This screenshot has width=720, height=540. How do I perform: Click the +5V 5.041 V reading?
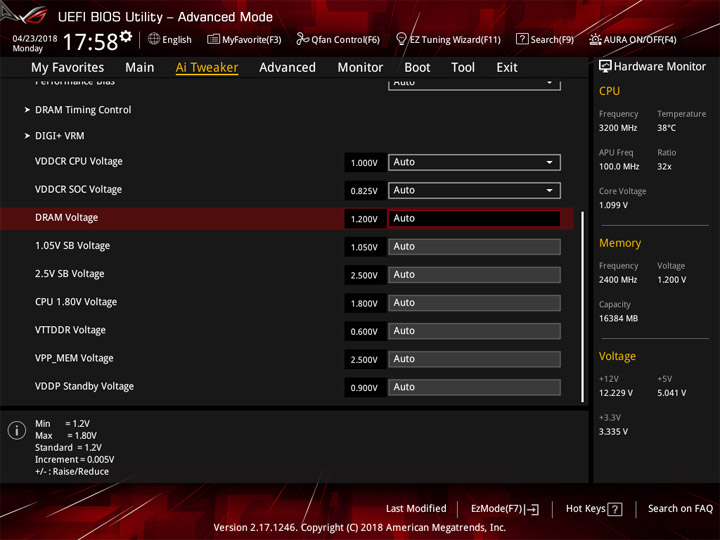click(672, 393)
